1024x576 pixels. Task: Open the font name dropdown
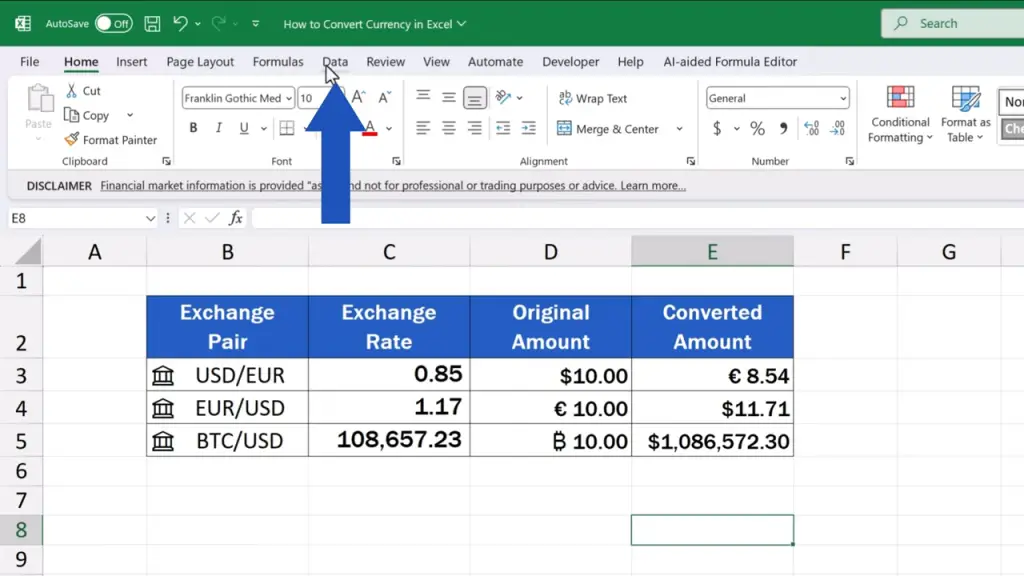(x=288, y=98)
